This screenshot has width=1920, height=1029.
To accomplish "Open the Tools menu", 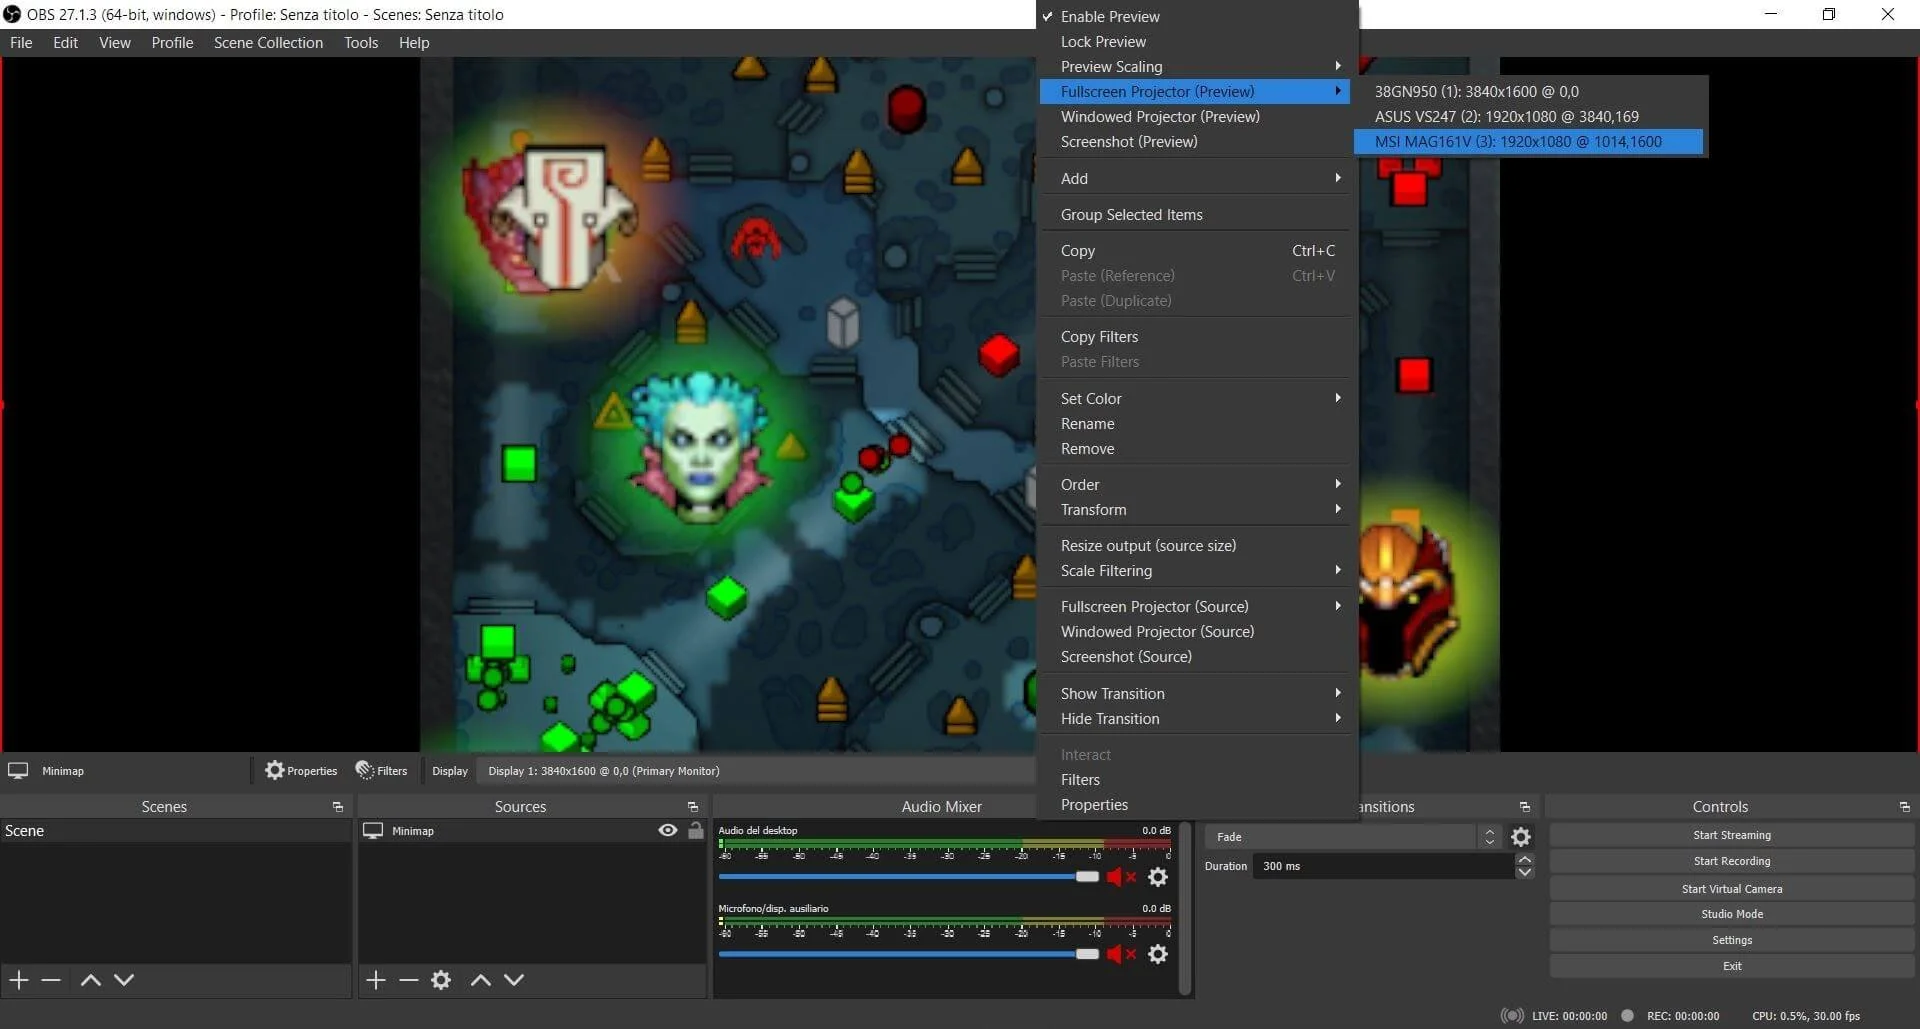I will [360, 42].
